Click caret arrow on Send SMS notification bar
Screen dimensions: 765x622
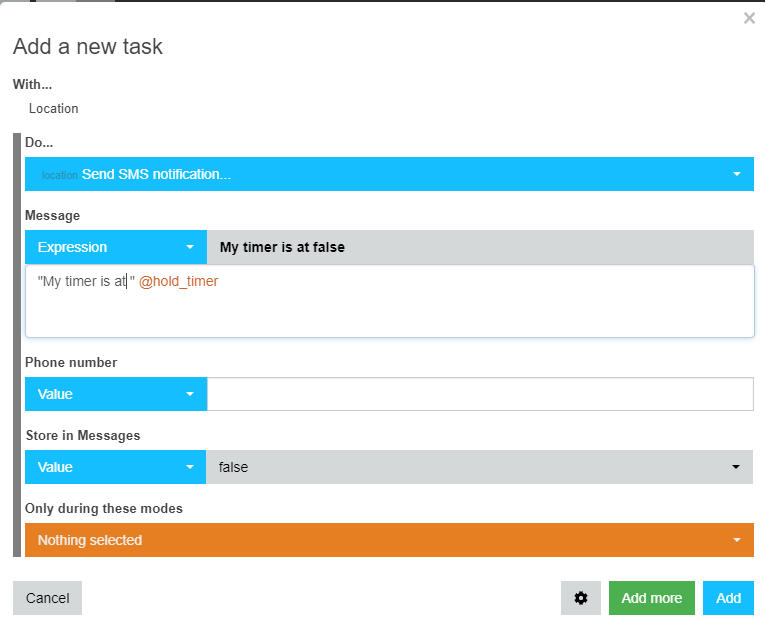(x=737, y=174)
